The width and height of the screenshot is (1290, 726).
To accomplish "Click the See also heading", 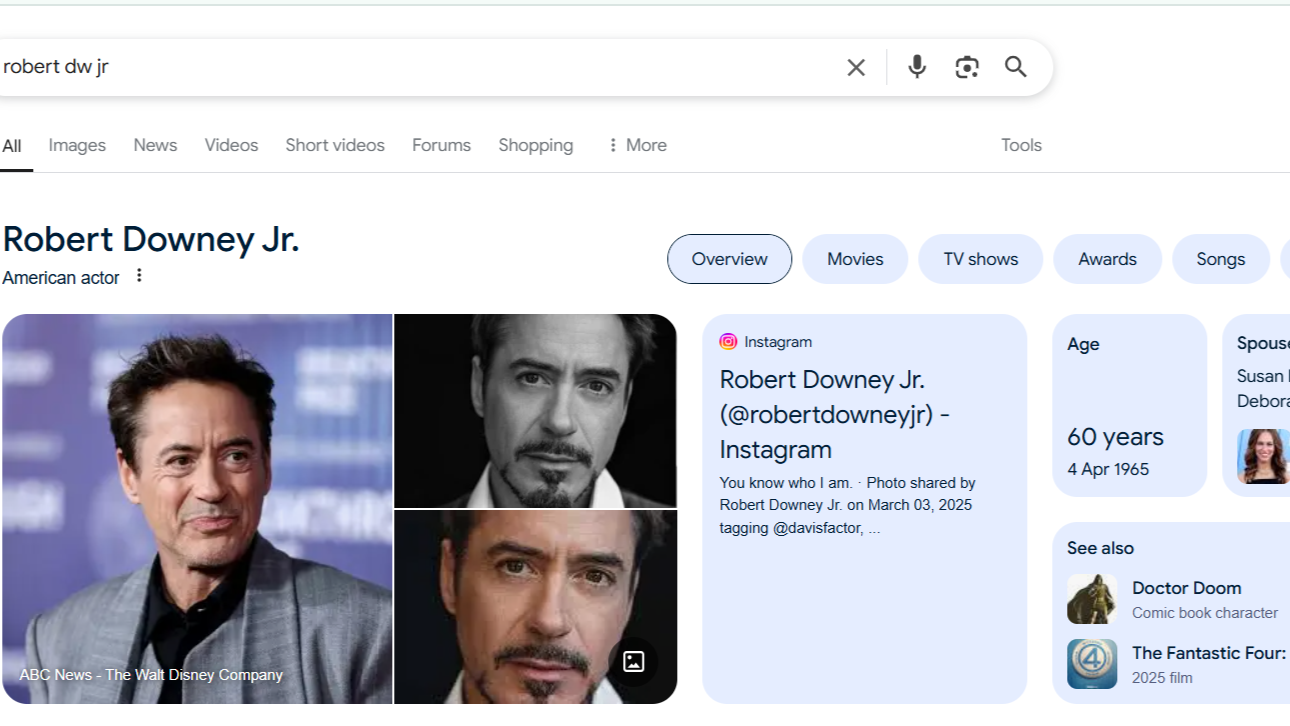I will (x=1100, y=548).
